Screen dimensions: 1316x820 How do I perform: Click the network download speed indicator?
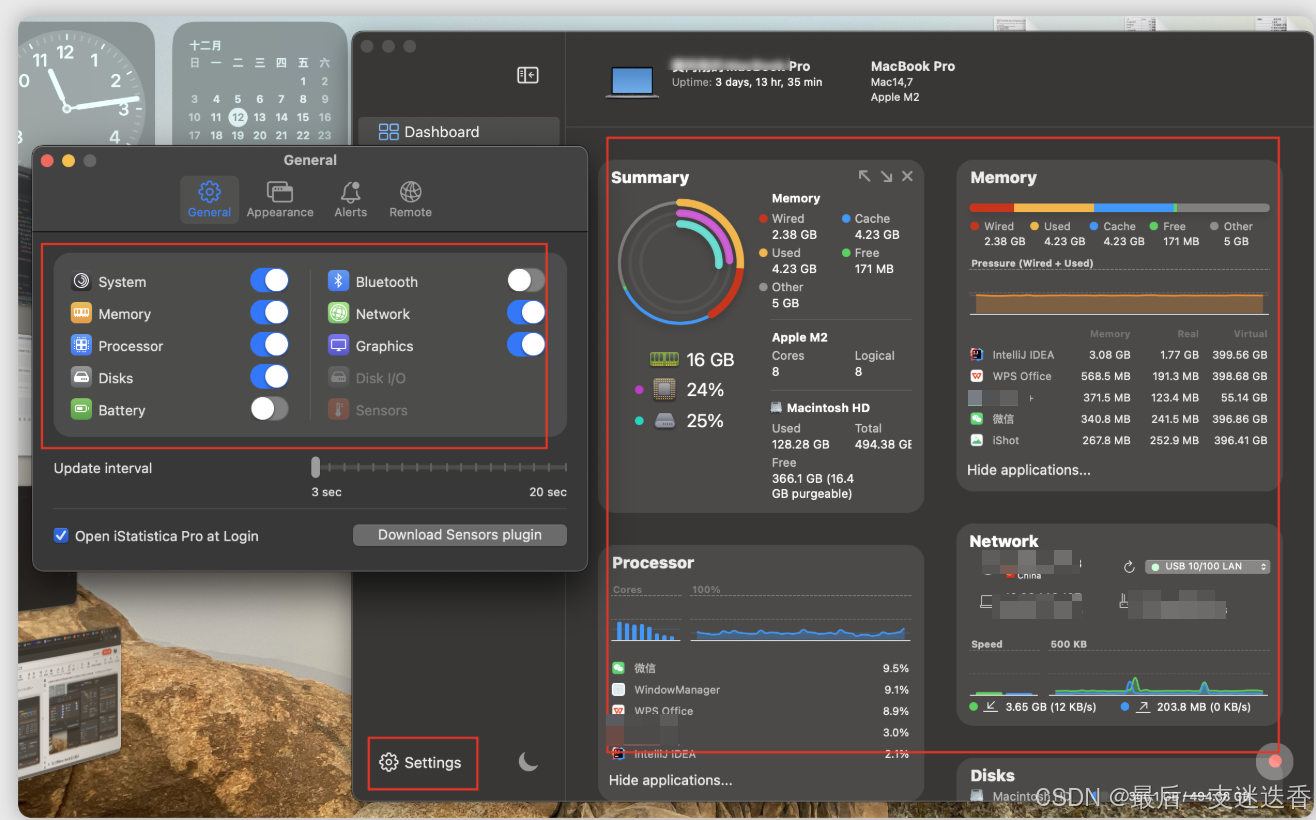(1033, 707)
